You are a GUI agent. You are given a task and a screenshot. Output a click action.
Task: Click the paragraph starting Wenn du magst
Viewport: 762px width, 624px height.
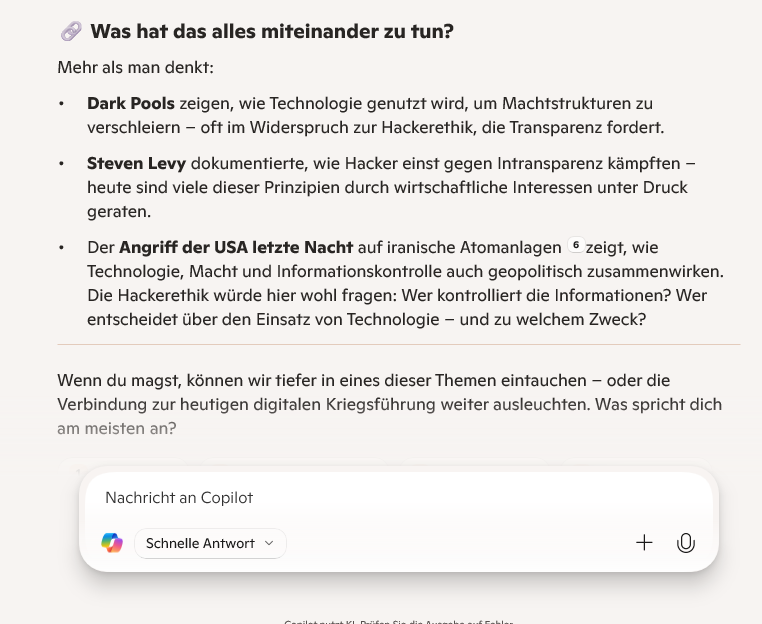389,404
